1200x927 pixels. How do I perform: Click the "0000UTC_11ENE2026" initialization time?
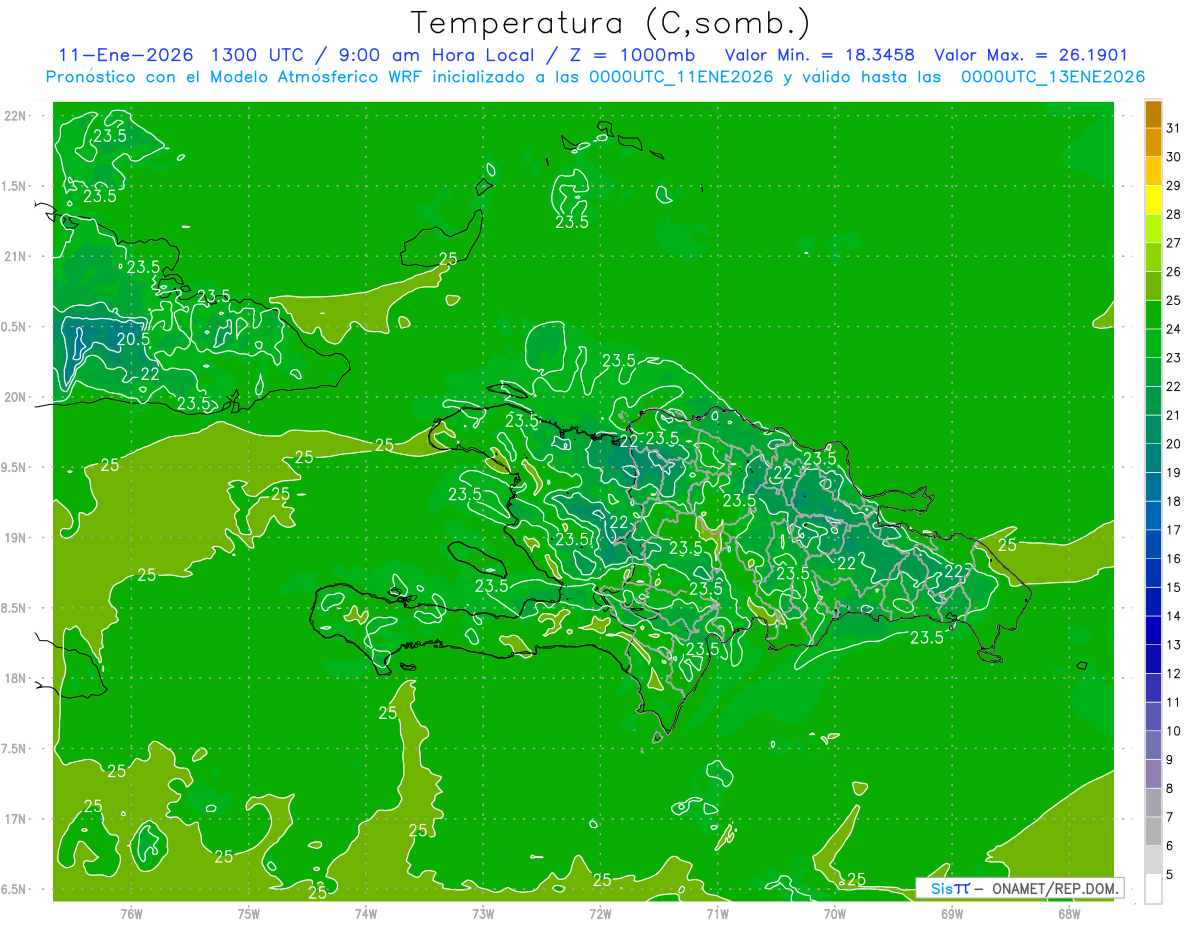point(681,77)
